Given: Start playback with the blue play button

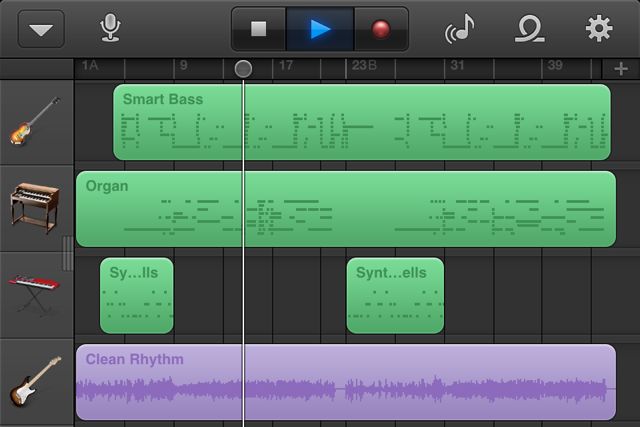Looking at the screenshot, I should [320, 29].
